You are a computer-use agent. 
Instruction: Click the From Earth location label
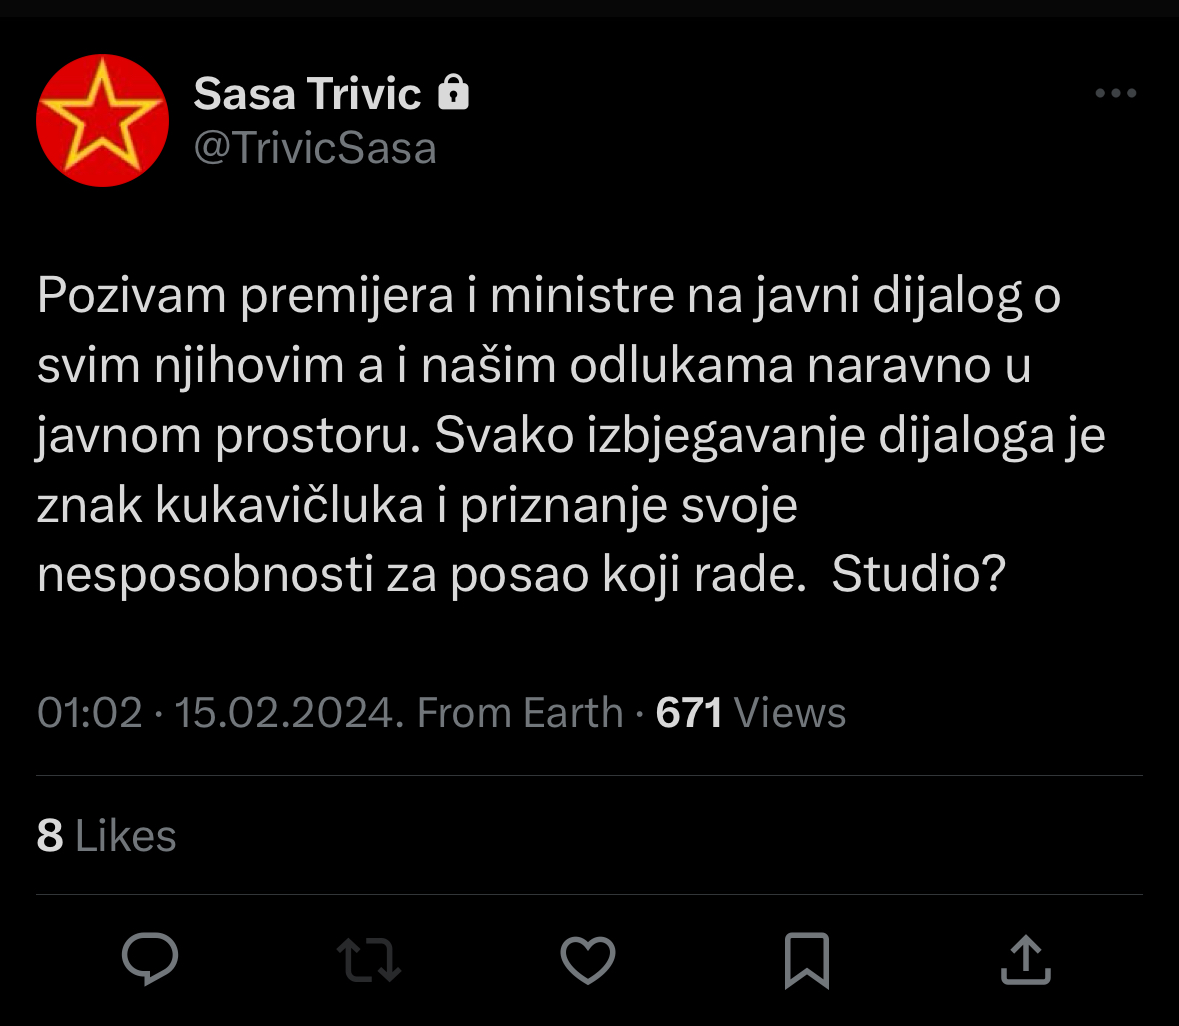520,713
